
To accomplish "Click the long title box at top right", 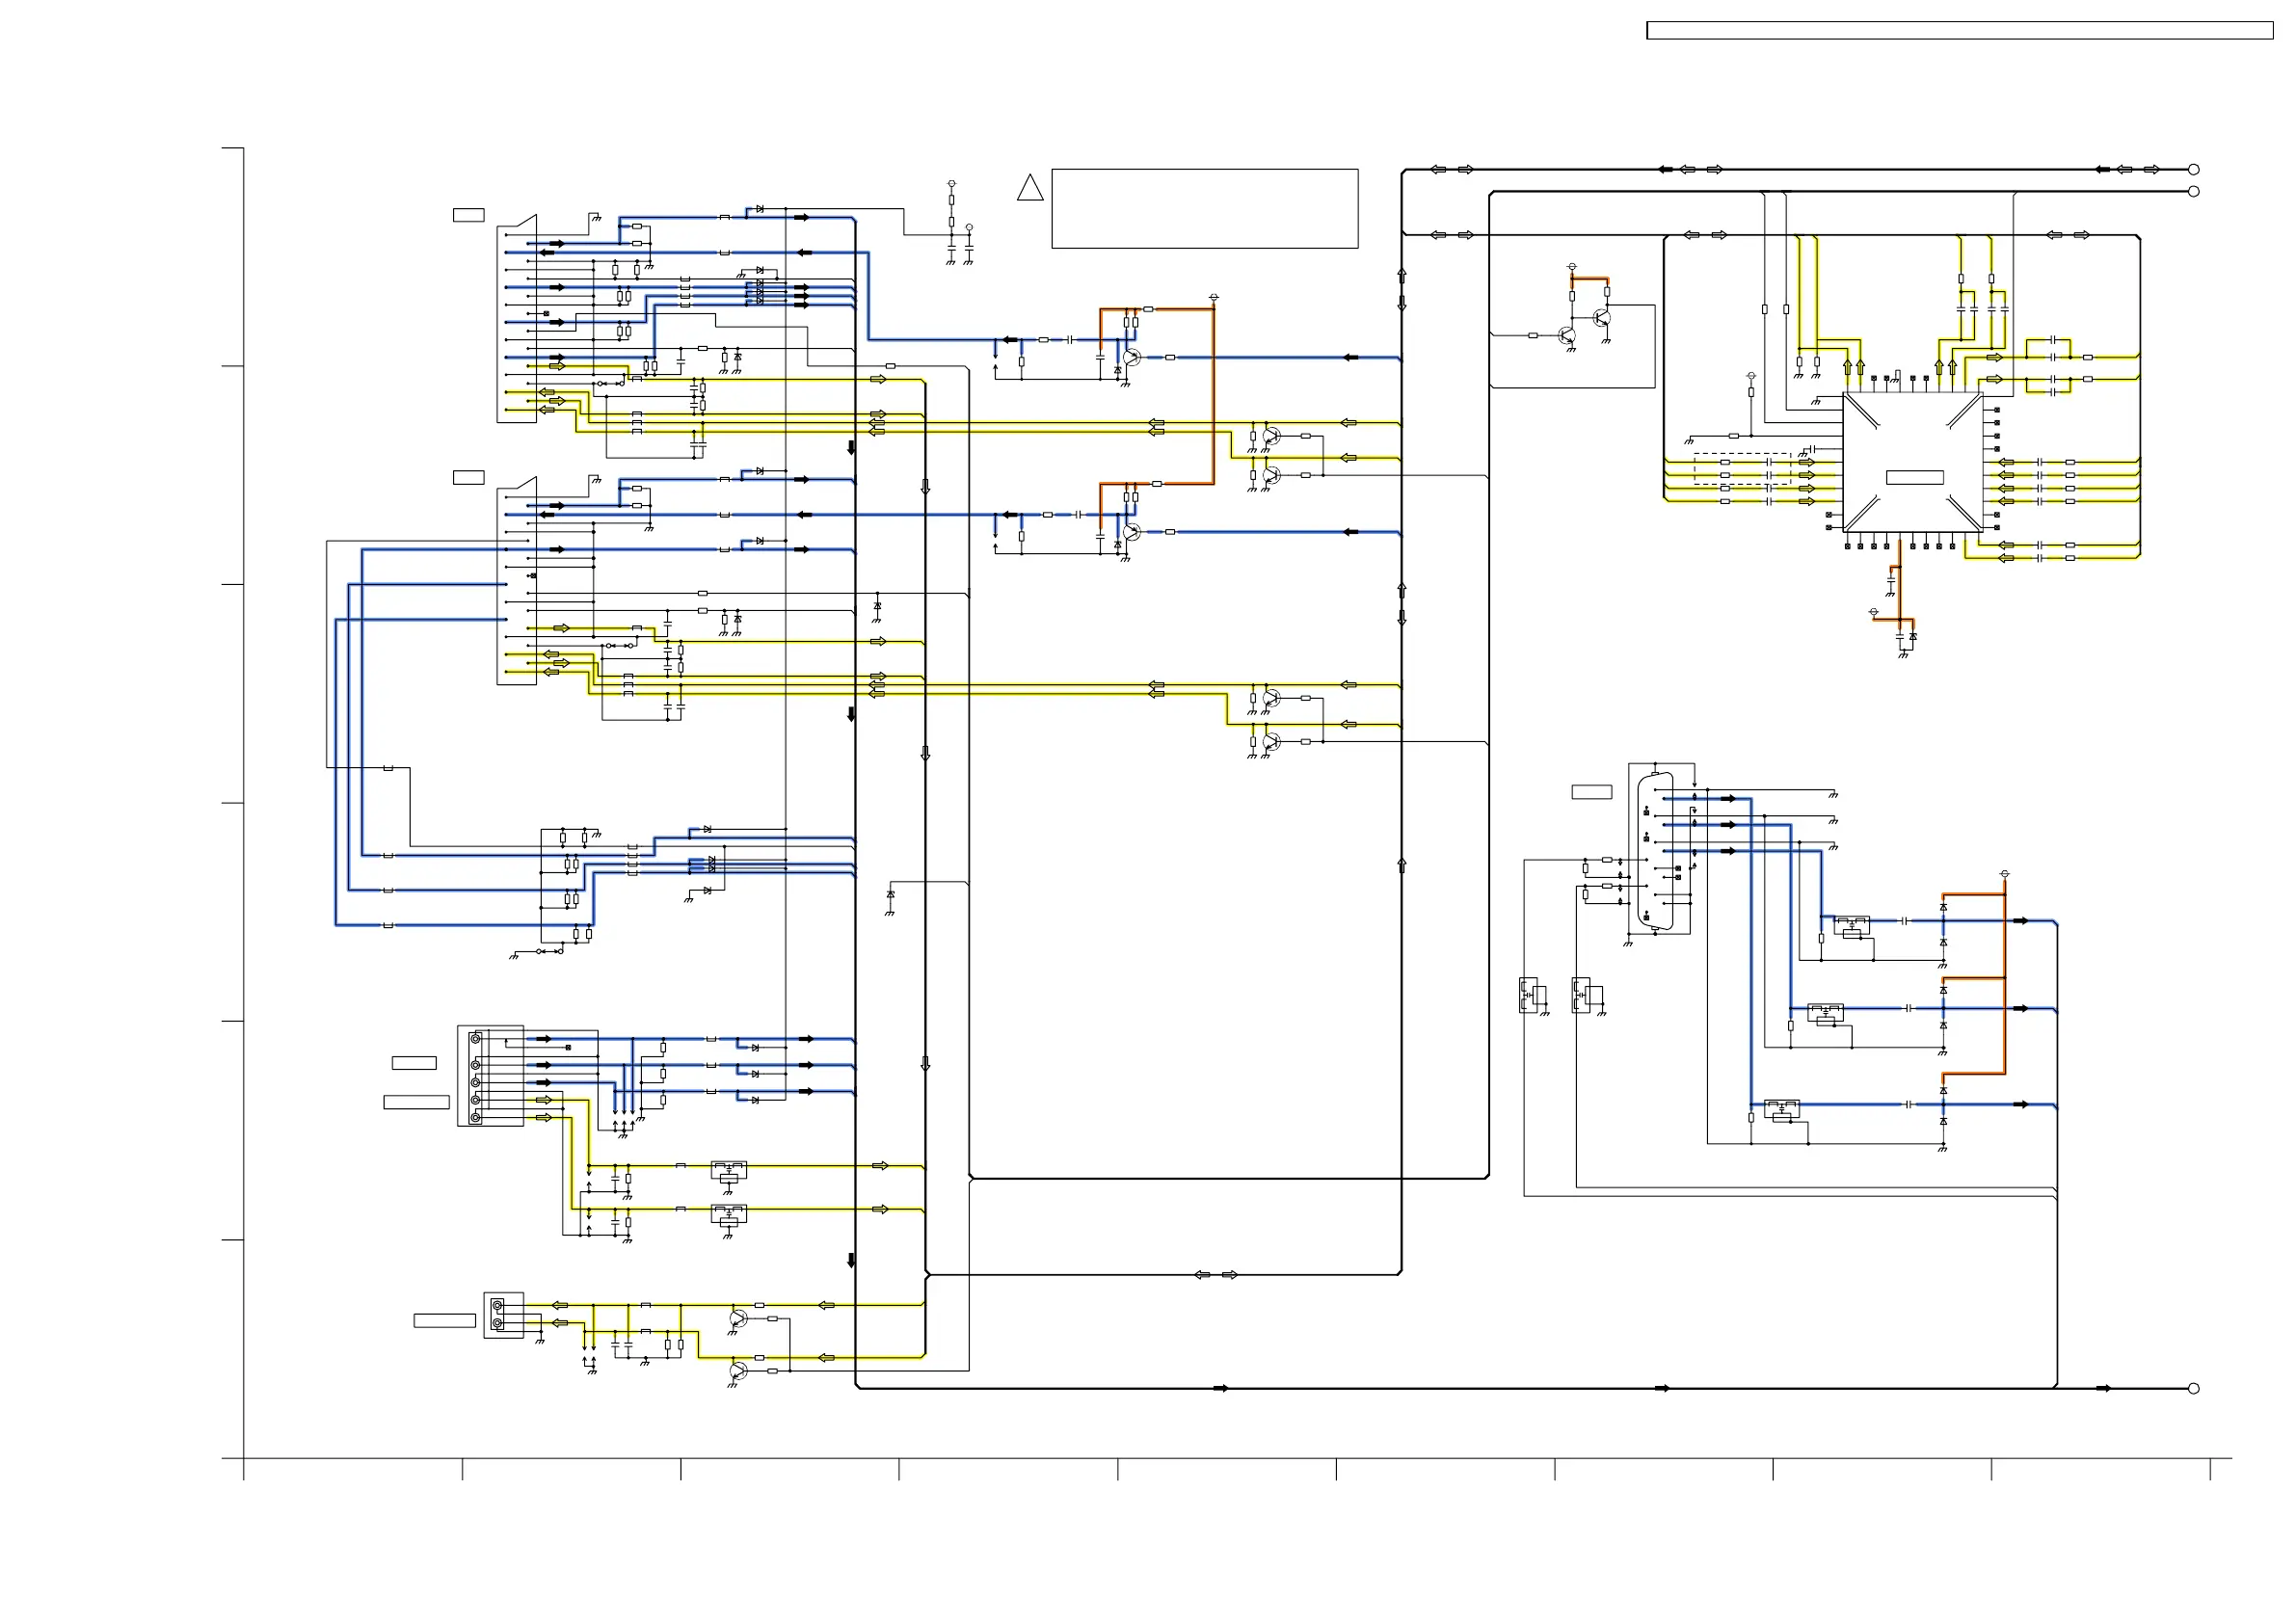I will 1959,31.
